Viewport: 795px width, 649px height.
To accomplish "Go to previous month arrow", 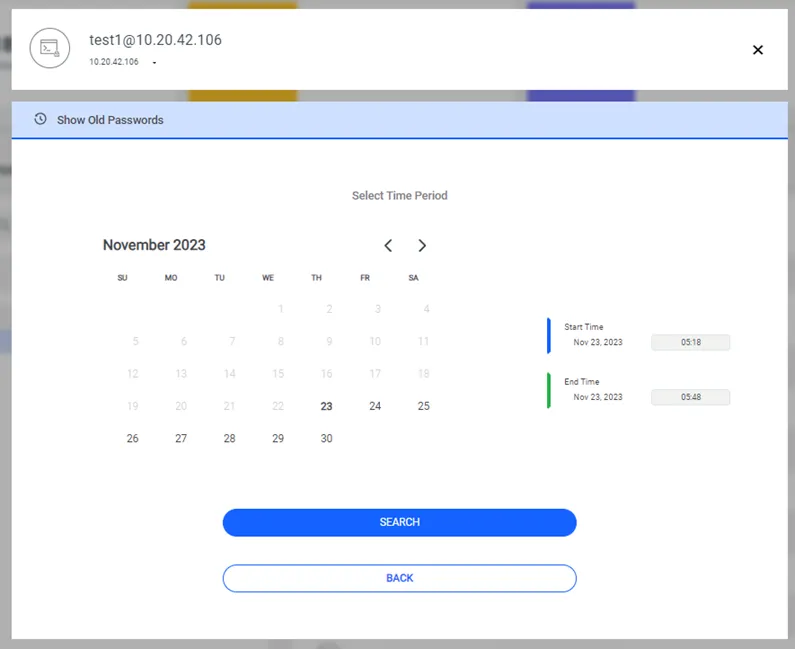I will coord(388,245).
